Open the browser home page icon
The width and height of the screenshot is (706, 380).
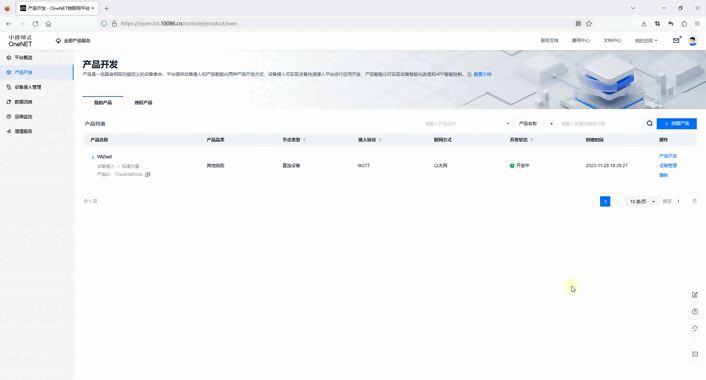48,23
